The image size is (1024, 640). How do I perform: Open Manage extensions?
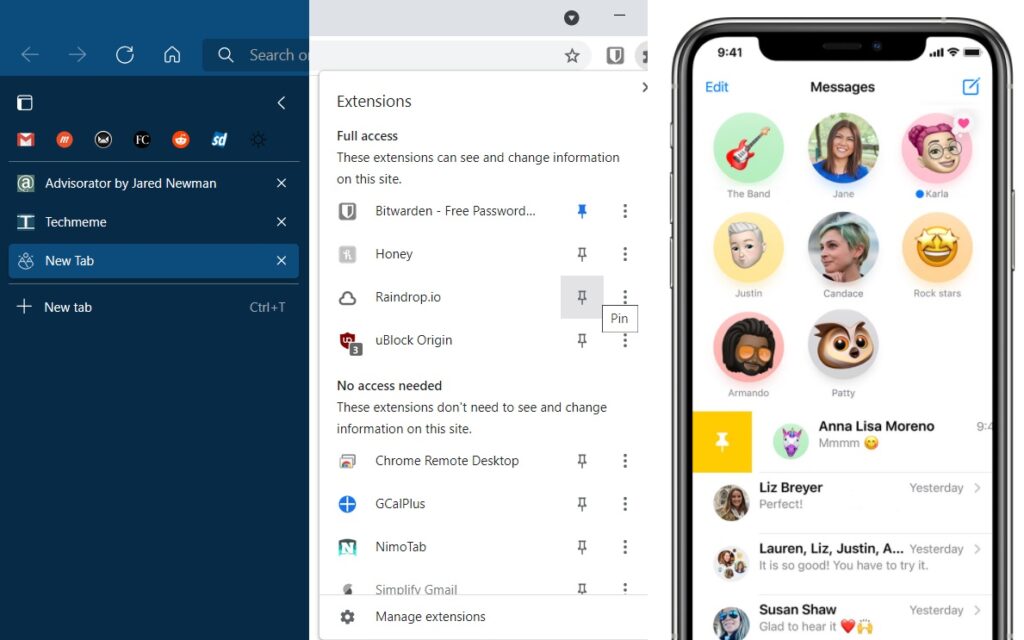click(430, 617)
